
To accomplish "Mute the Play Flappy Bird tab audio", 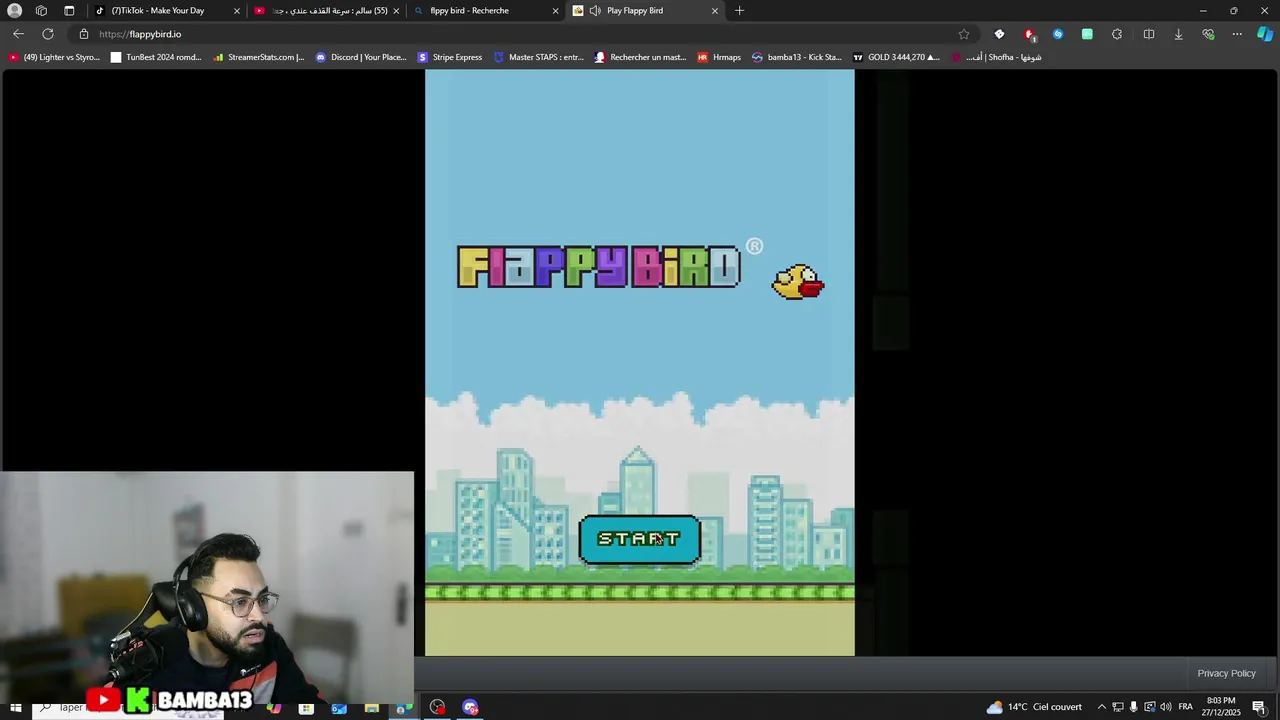I will [x=595, y=10].
